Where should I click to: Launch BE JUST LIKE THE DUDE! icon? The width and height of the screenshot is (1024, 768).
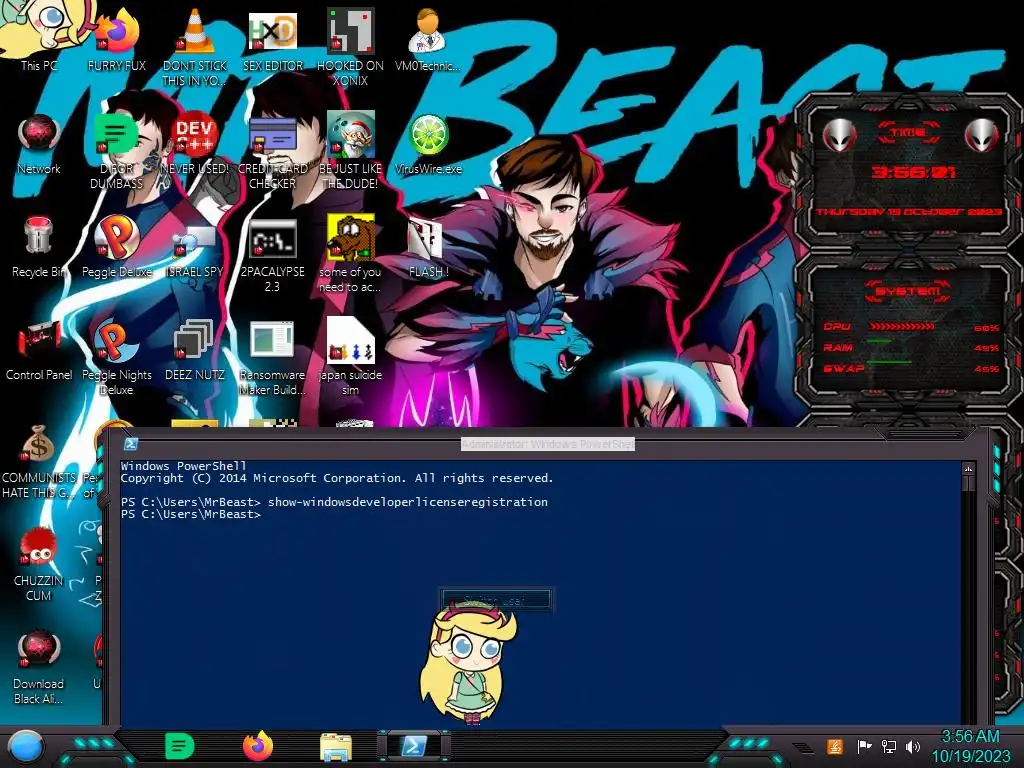350,150
